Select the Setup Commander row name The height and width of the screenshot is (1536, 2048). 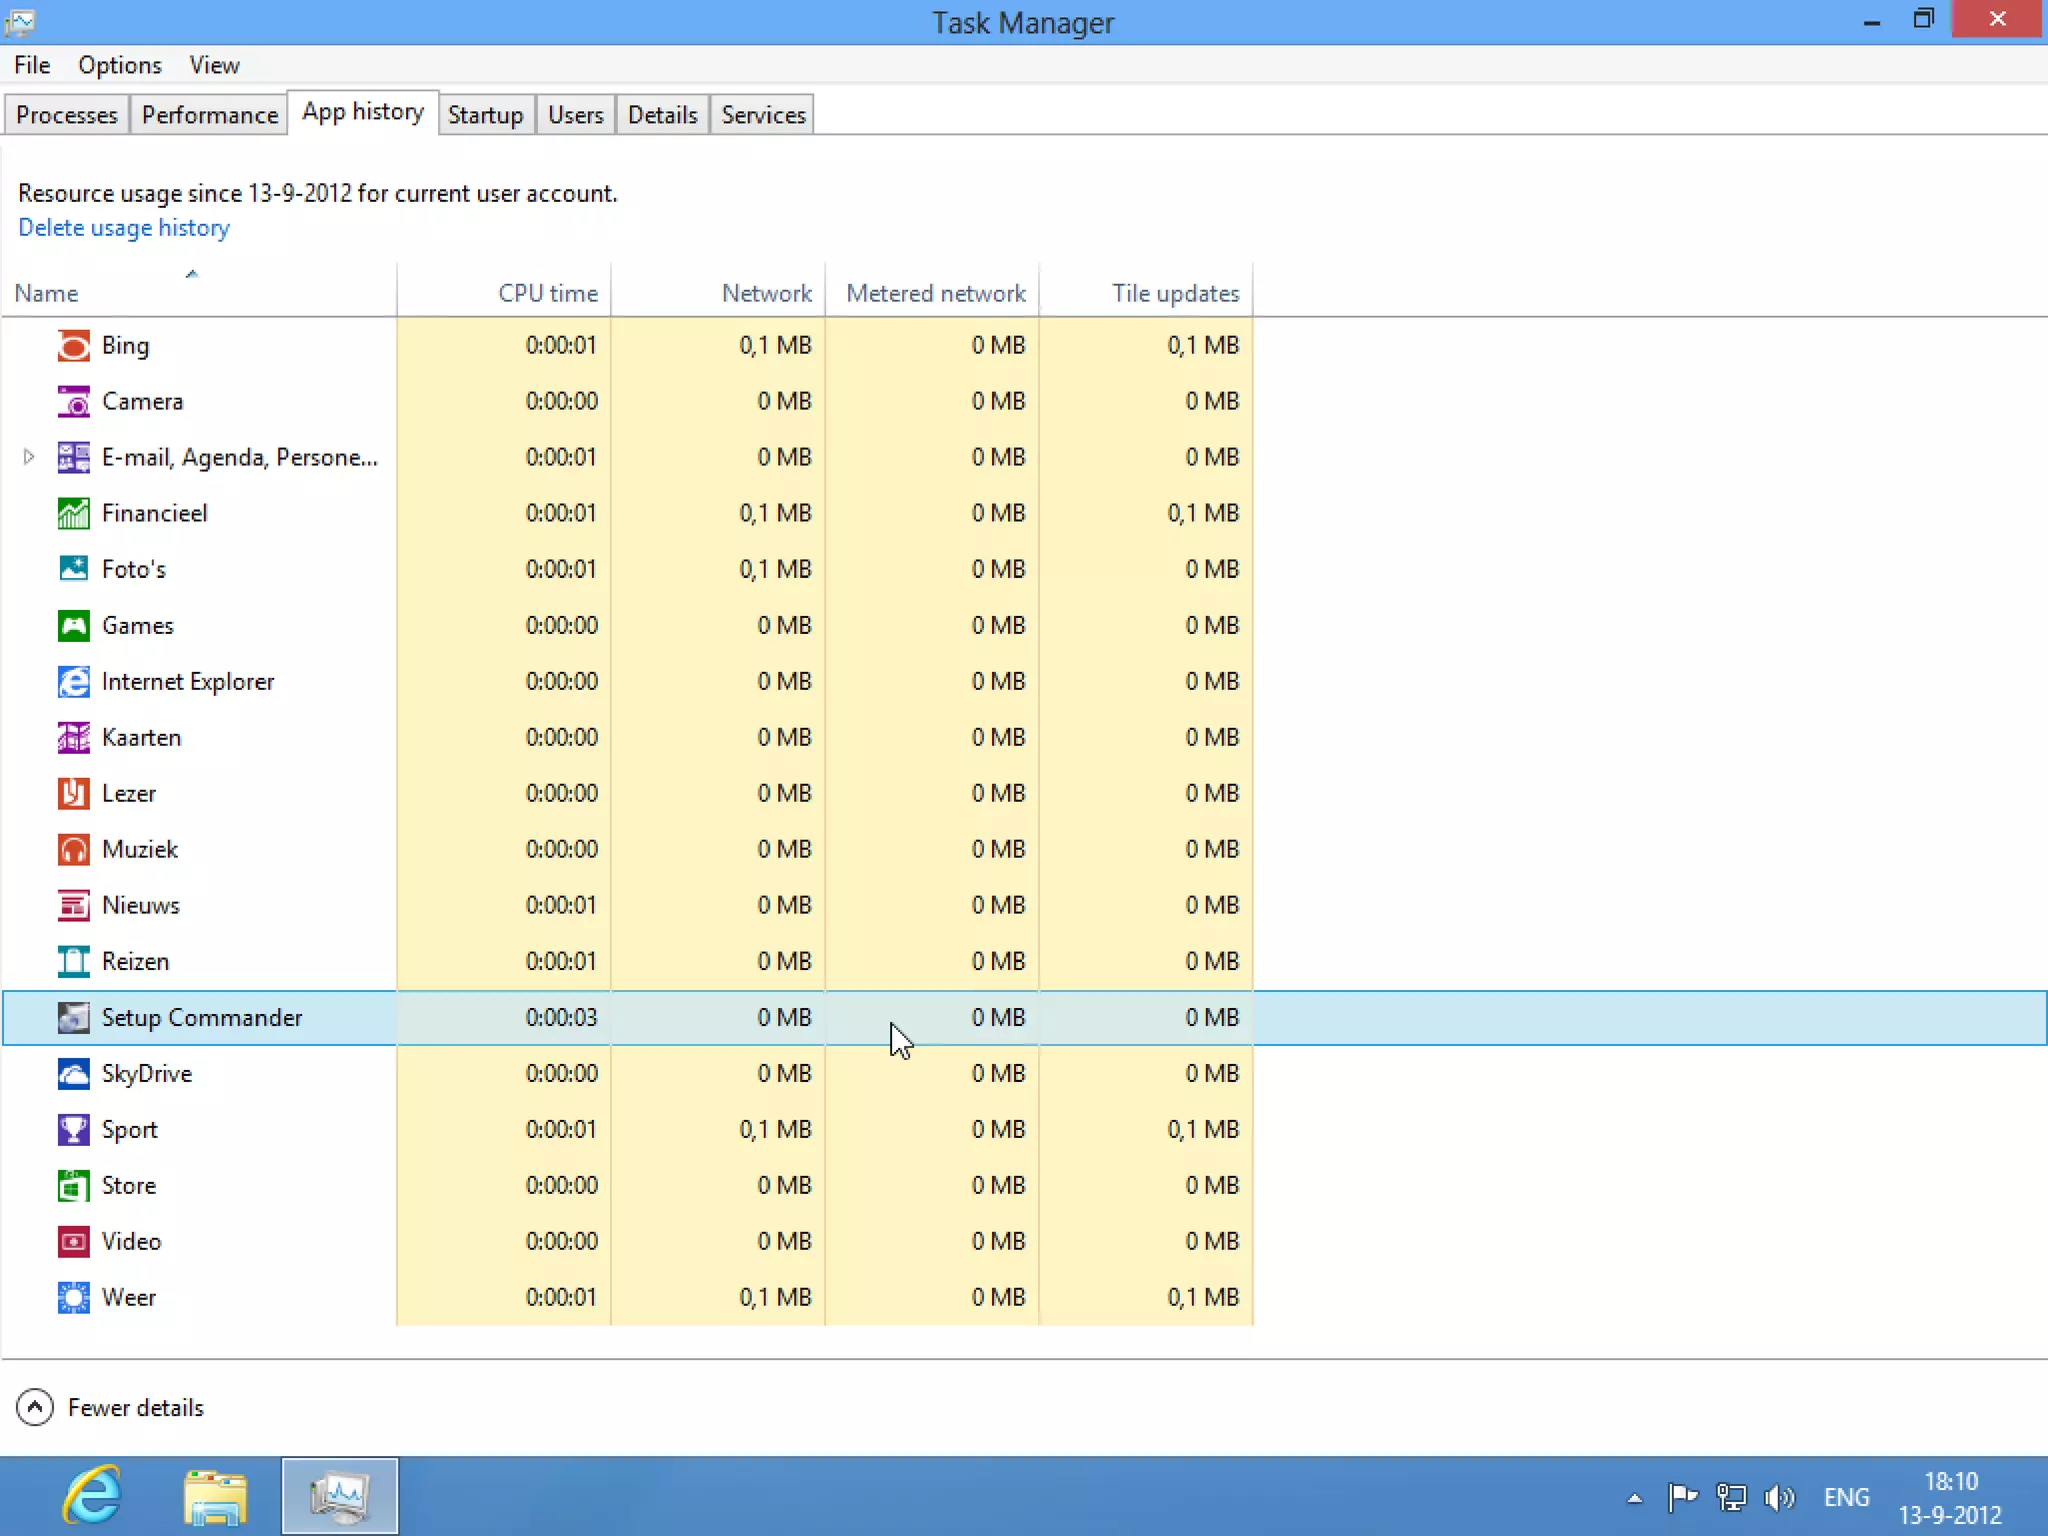202,1018
